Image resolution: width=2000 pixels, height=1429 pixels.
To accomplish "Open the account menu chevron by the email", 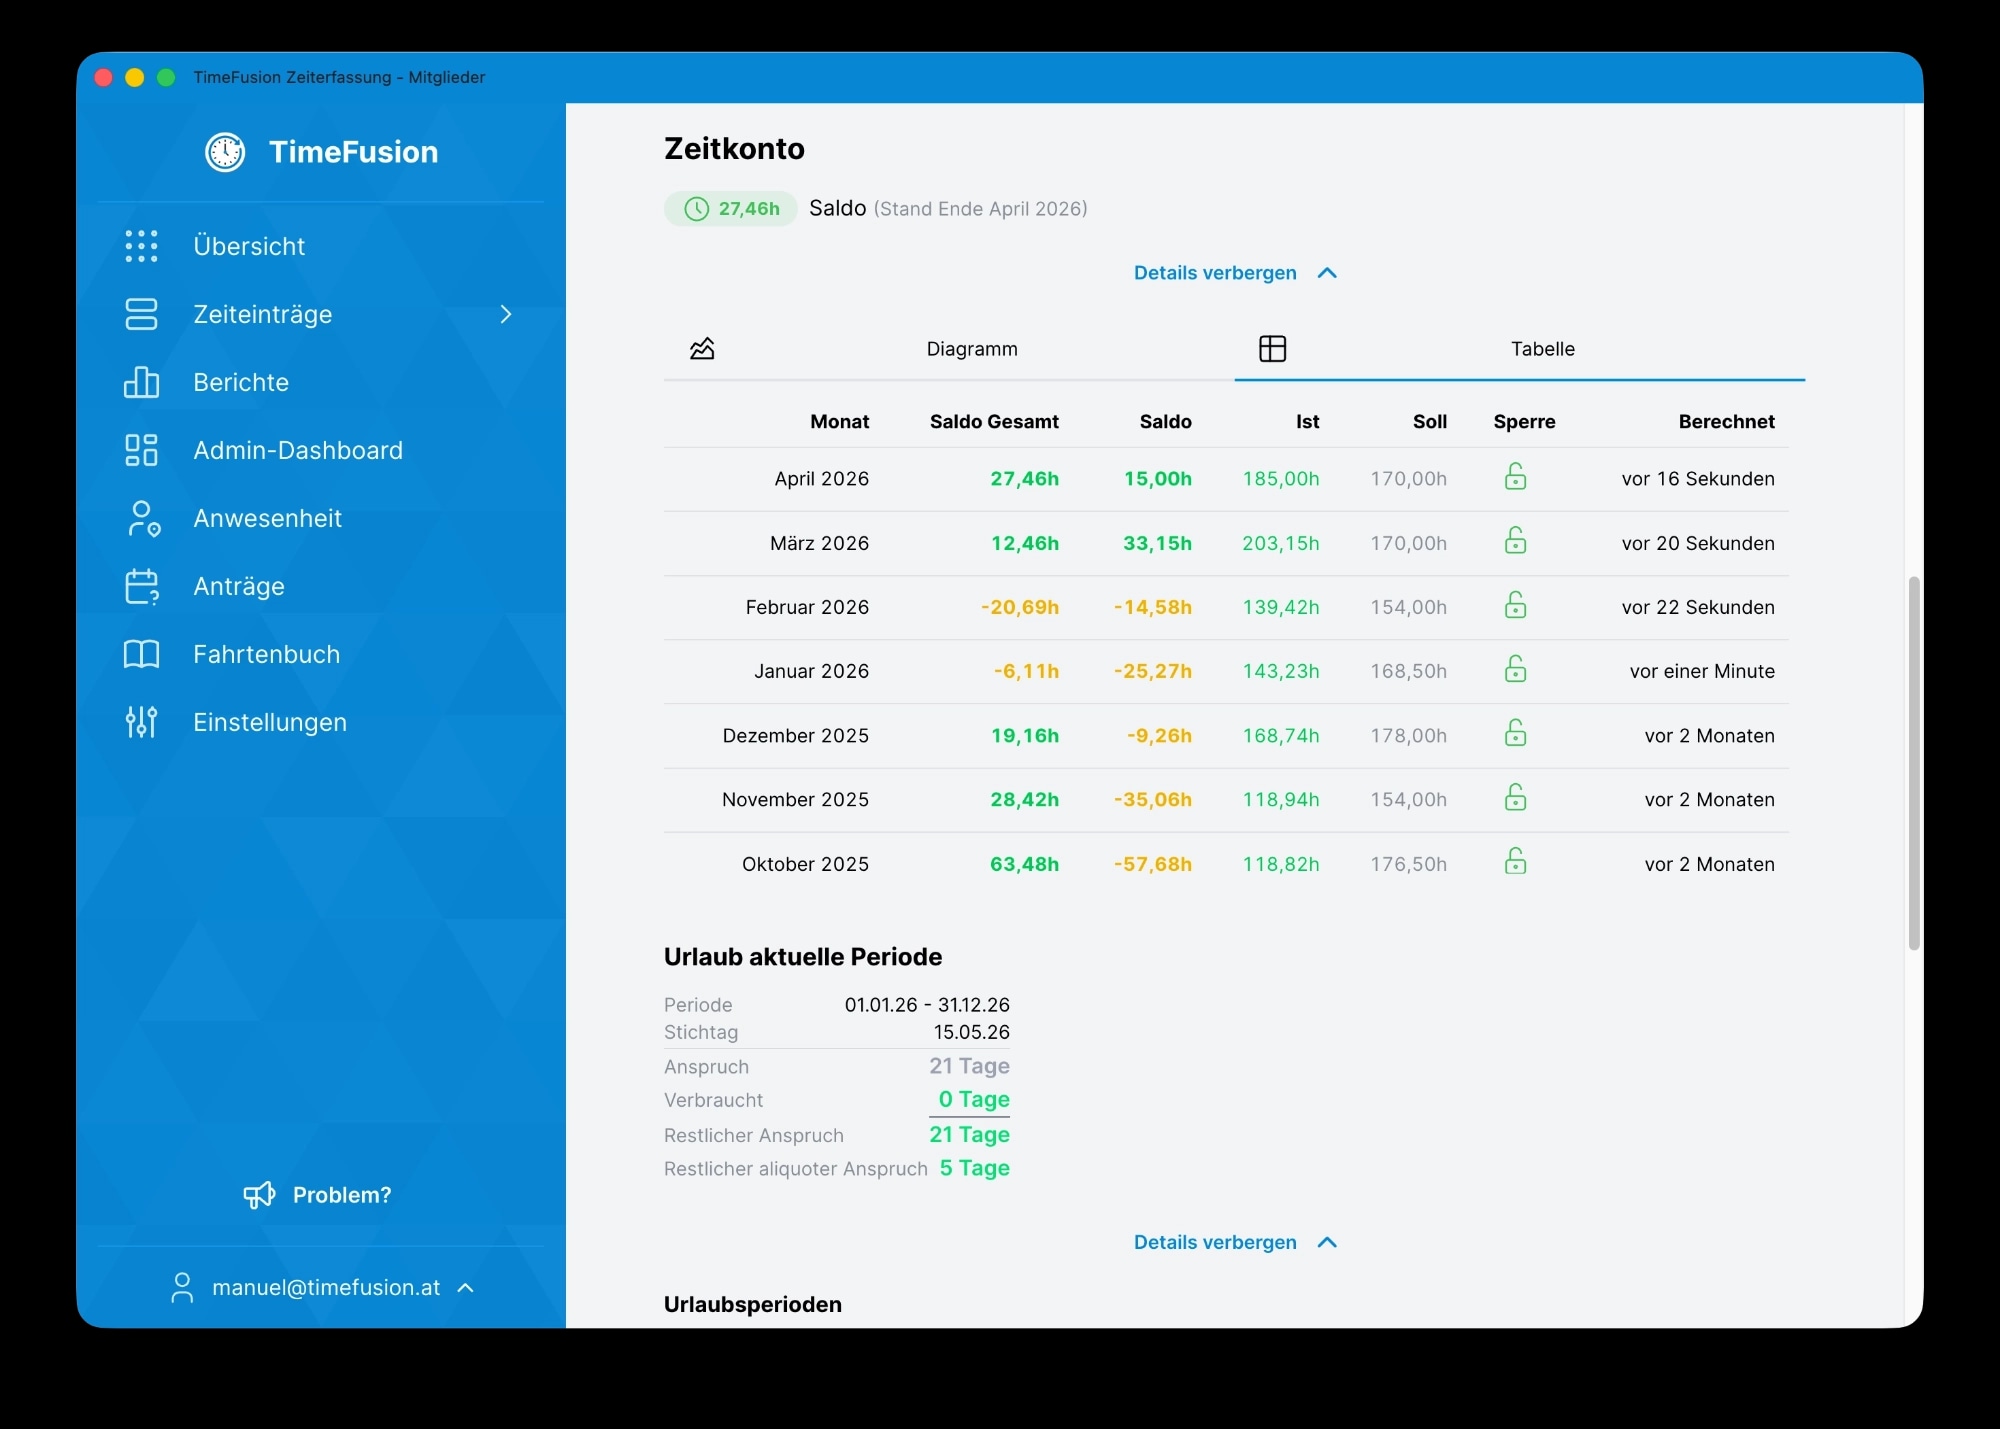I will click(465, 1288).
